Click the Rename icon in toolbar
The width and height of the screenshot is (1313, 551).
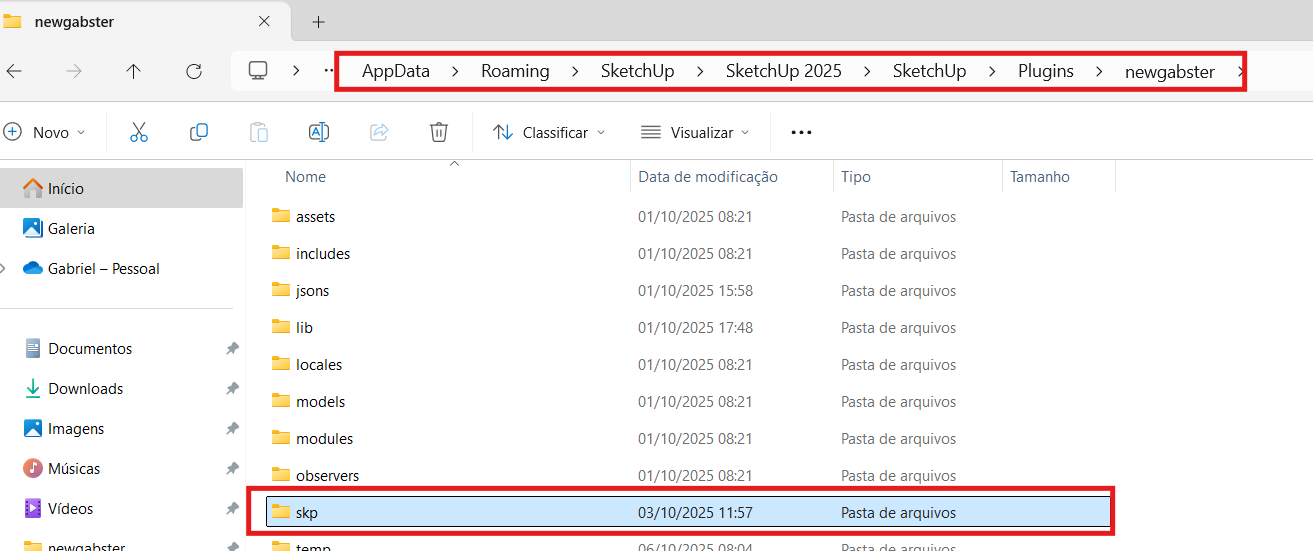pos(319,132)
